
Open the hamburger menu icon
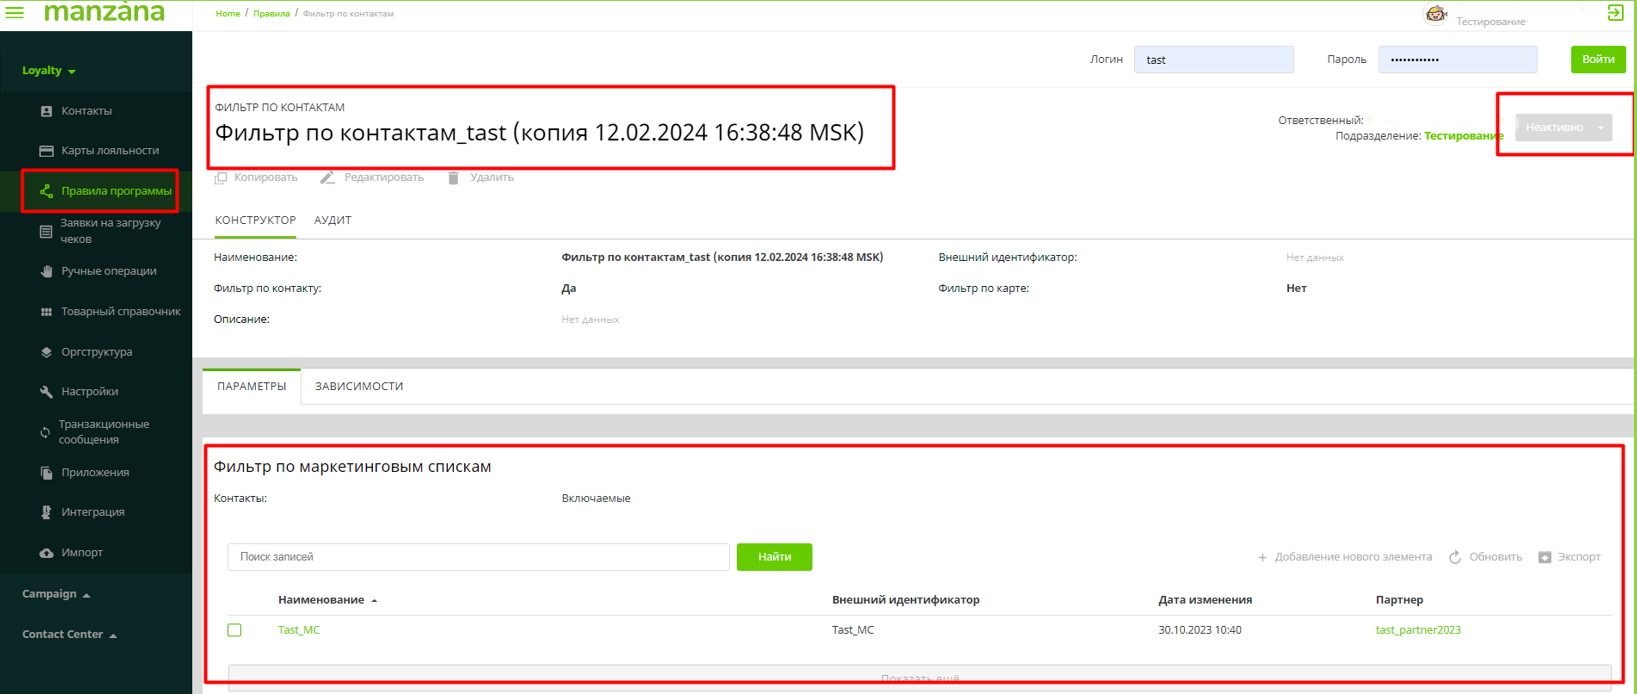click(15, 13)
